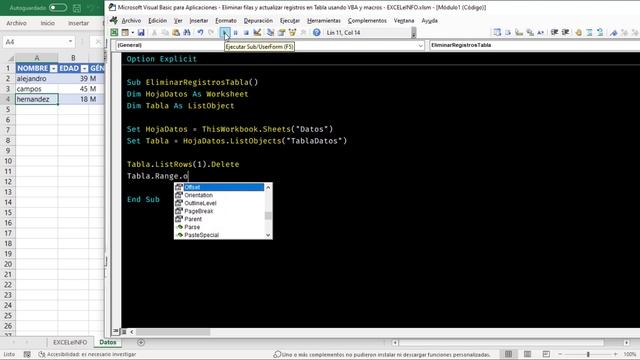
Task: Open the Formato menu
Action: tap(226, 20)
